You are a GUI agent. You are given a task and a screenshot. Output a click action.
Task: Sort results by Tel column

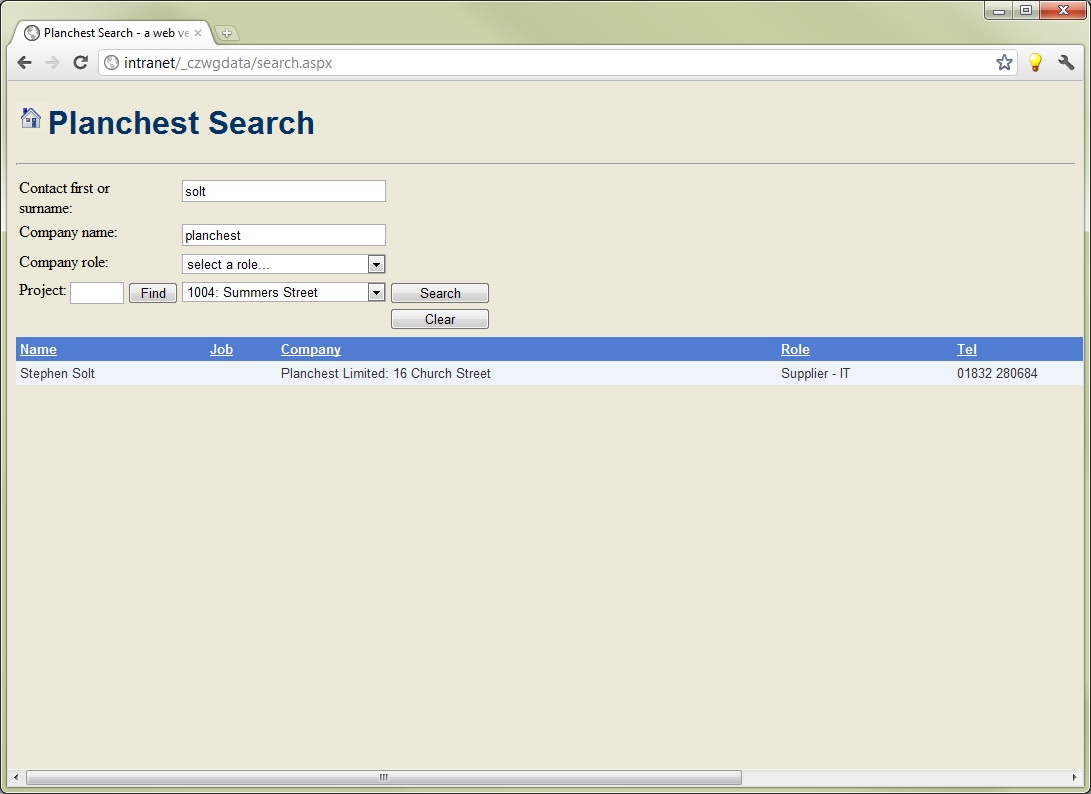966,349
